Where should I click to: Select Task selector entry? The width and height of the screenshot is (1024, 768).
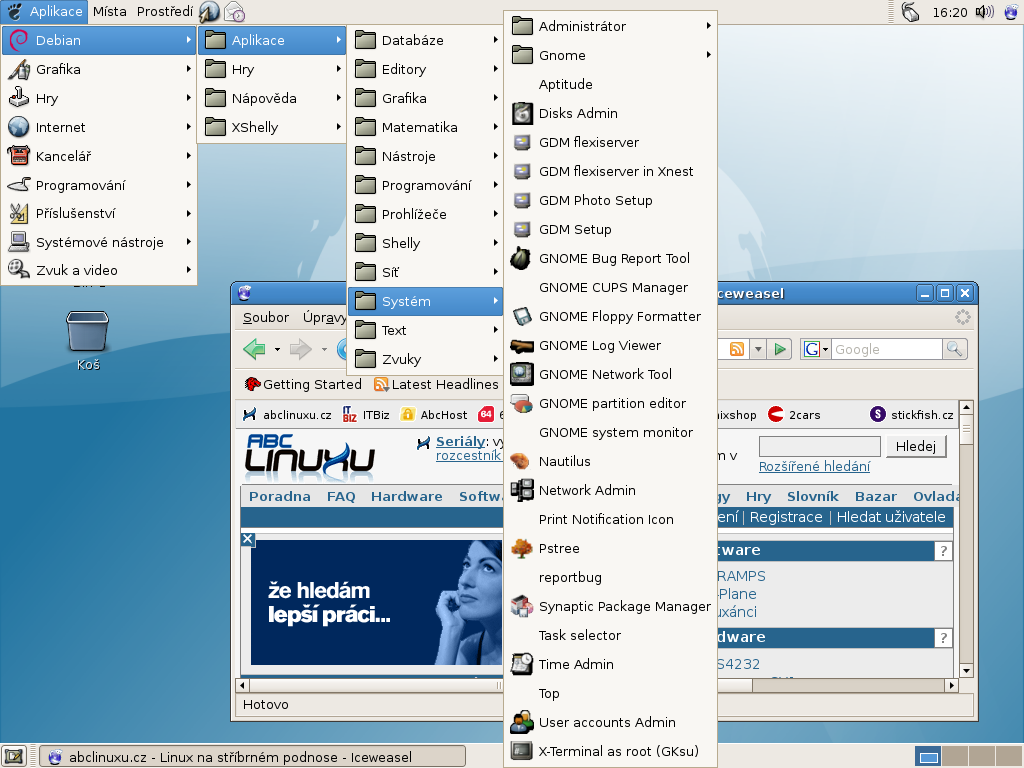610,635
